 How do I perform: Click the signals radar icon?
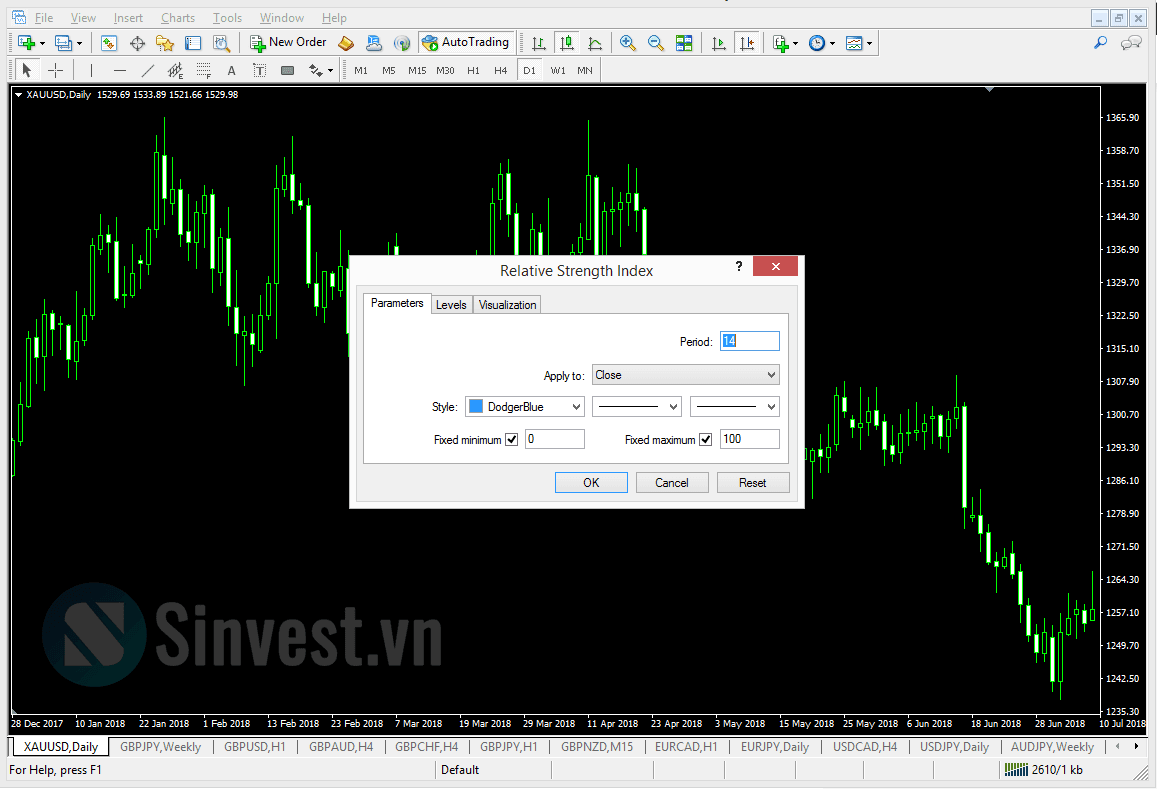pos(402,44)
